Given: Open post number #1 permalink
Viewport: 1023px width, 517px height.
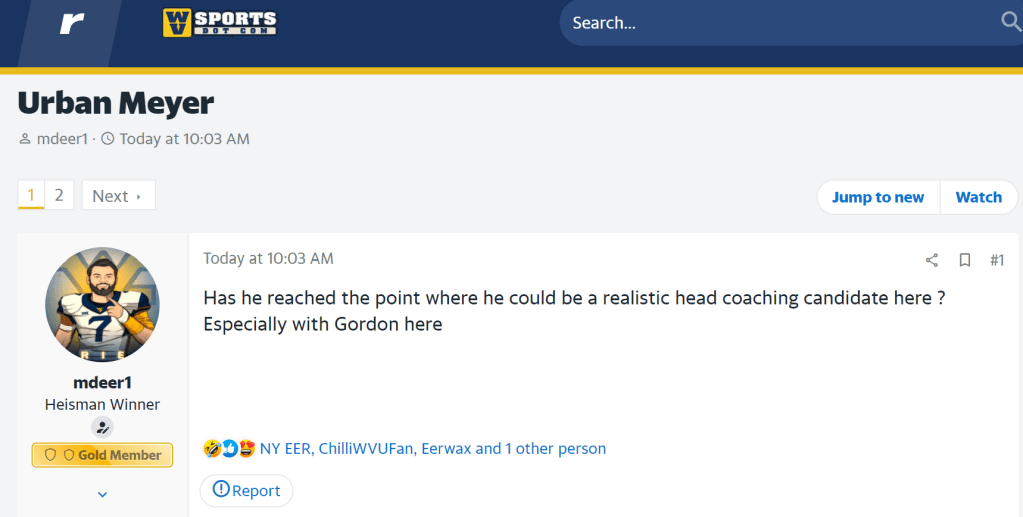Looking at the screenshot, I should 997,260.
